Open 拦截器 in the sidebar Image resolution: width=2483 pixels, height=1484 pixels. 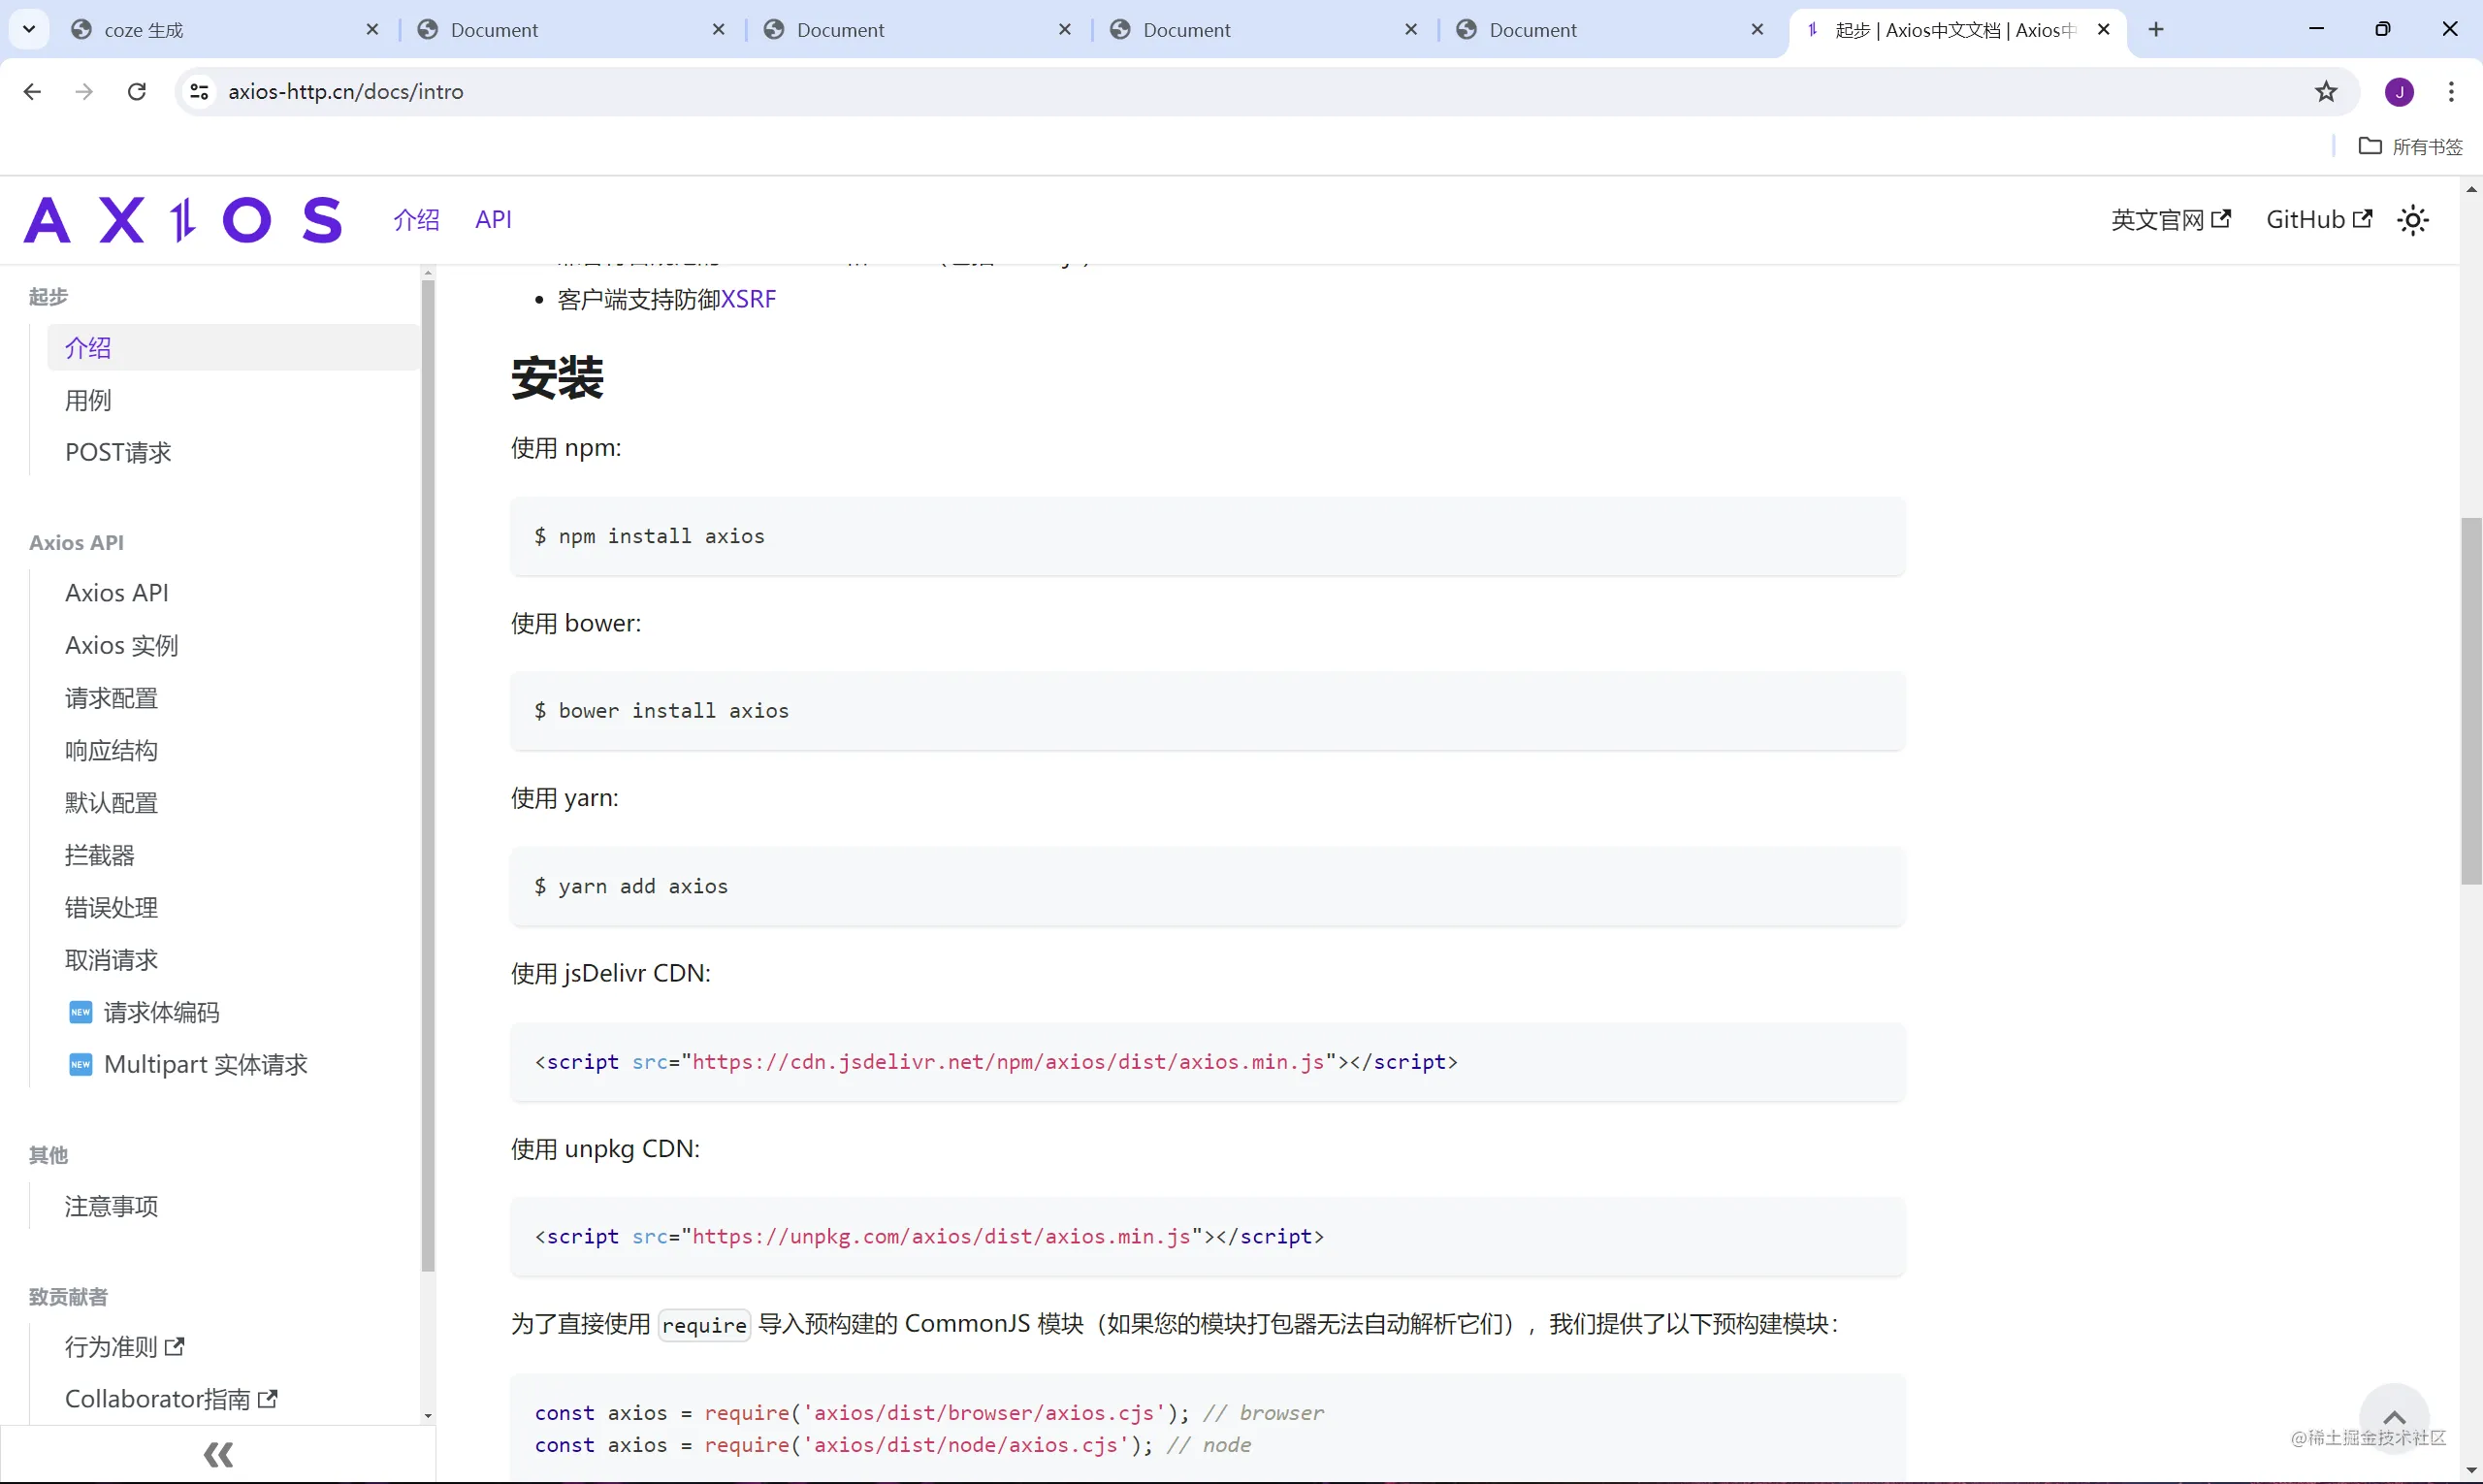99,855
